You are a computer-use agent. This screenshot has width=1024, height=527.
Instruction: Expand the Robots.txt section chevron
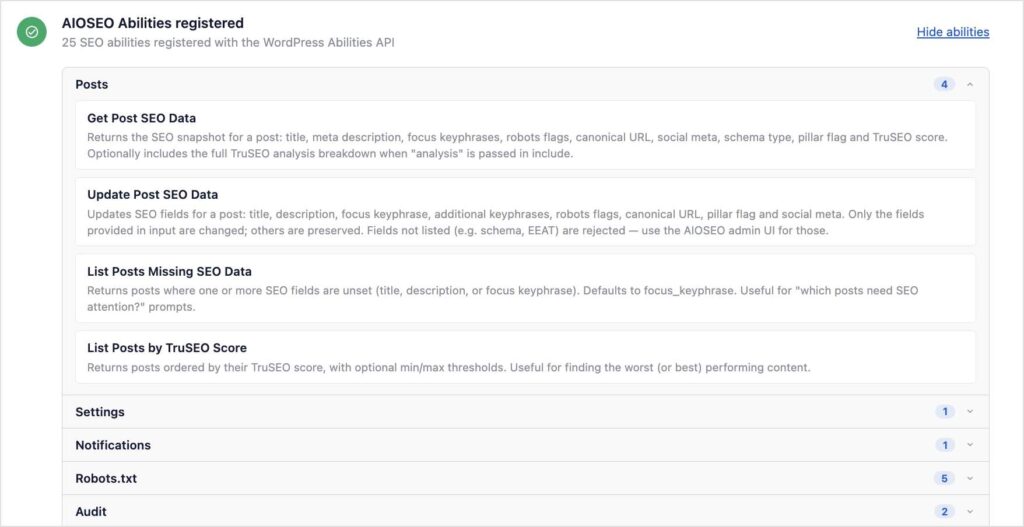970,479
